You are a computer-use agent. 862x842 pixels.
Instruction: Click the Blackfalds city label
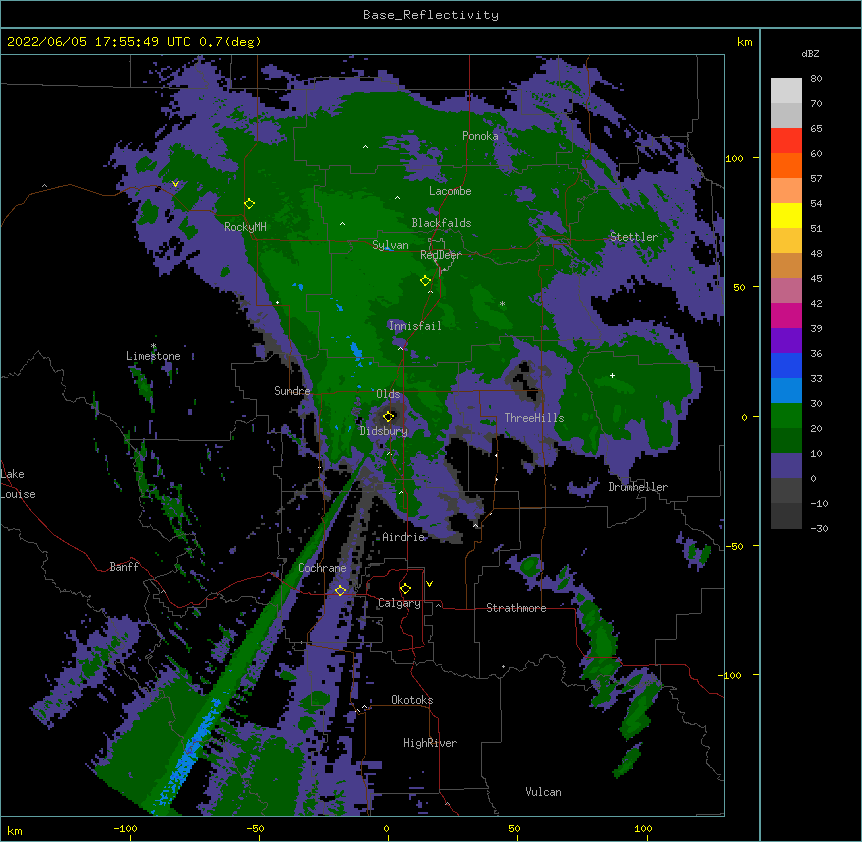point(441,223)
